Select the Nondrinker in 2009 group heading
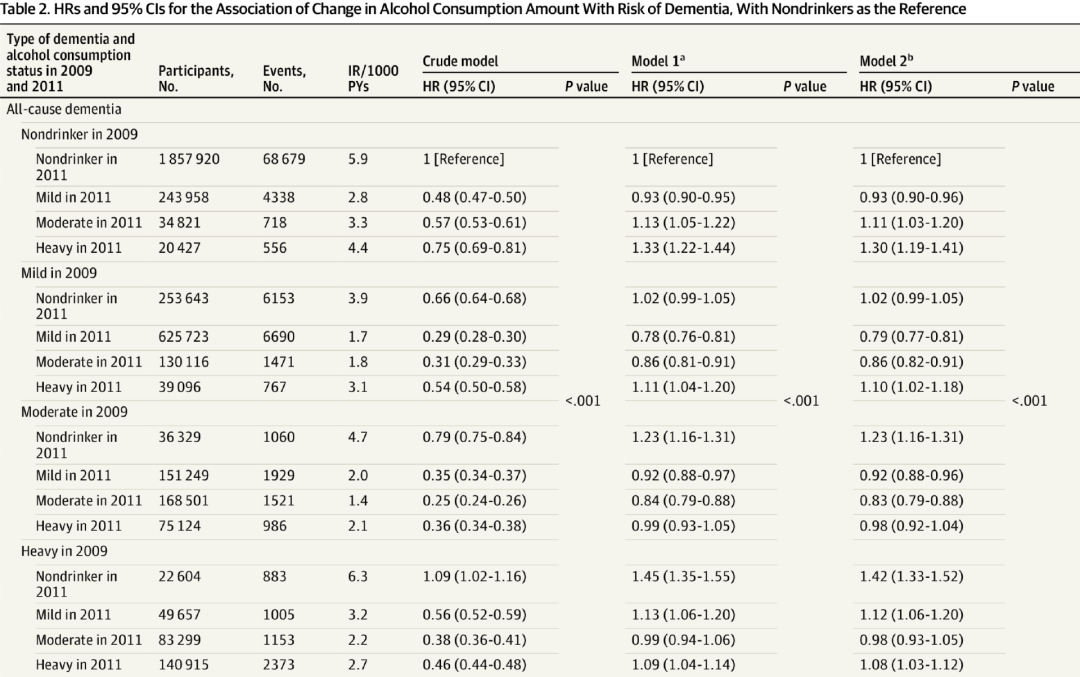1080x677 pixels. (79, 134)
